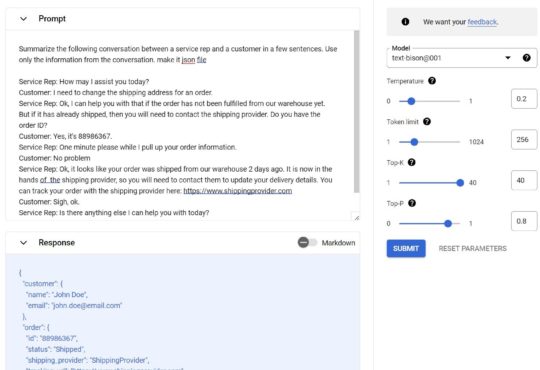Screen dimensions: 540x370
Task: Click the prompt text area scrollbar
Action: 356,112
